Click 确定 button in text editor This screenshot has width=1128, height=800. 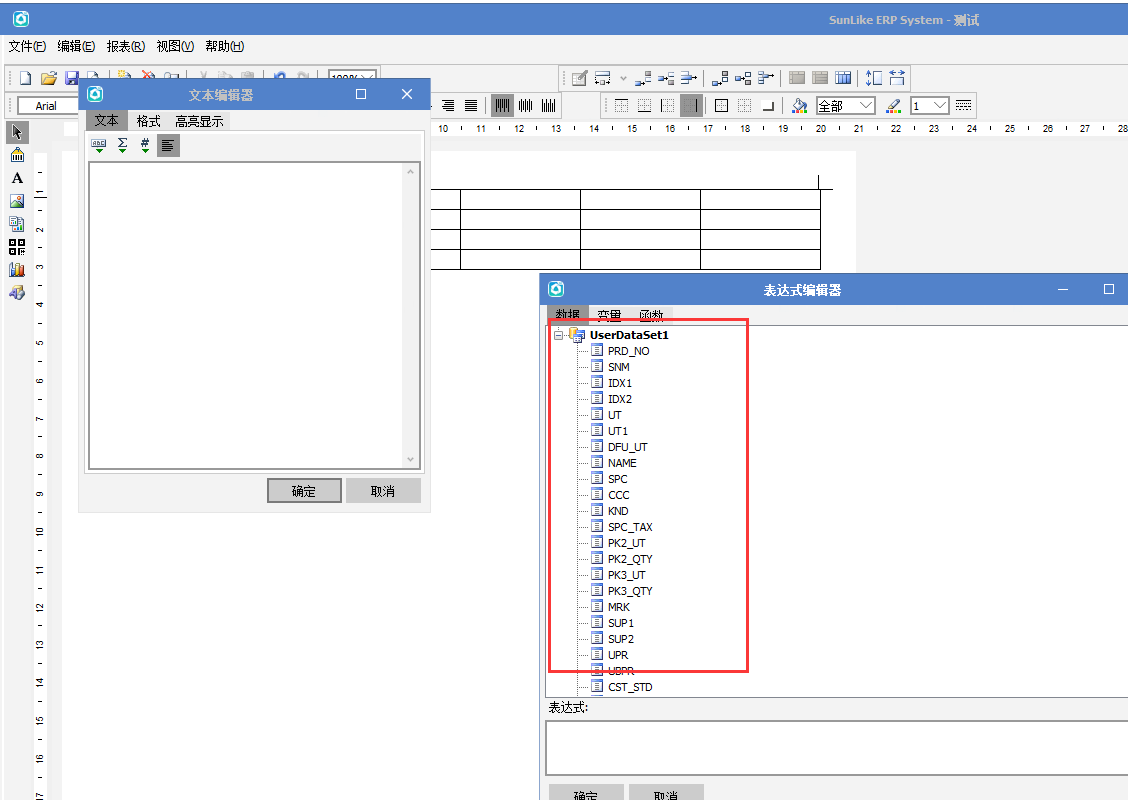tap(304, 491)
